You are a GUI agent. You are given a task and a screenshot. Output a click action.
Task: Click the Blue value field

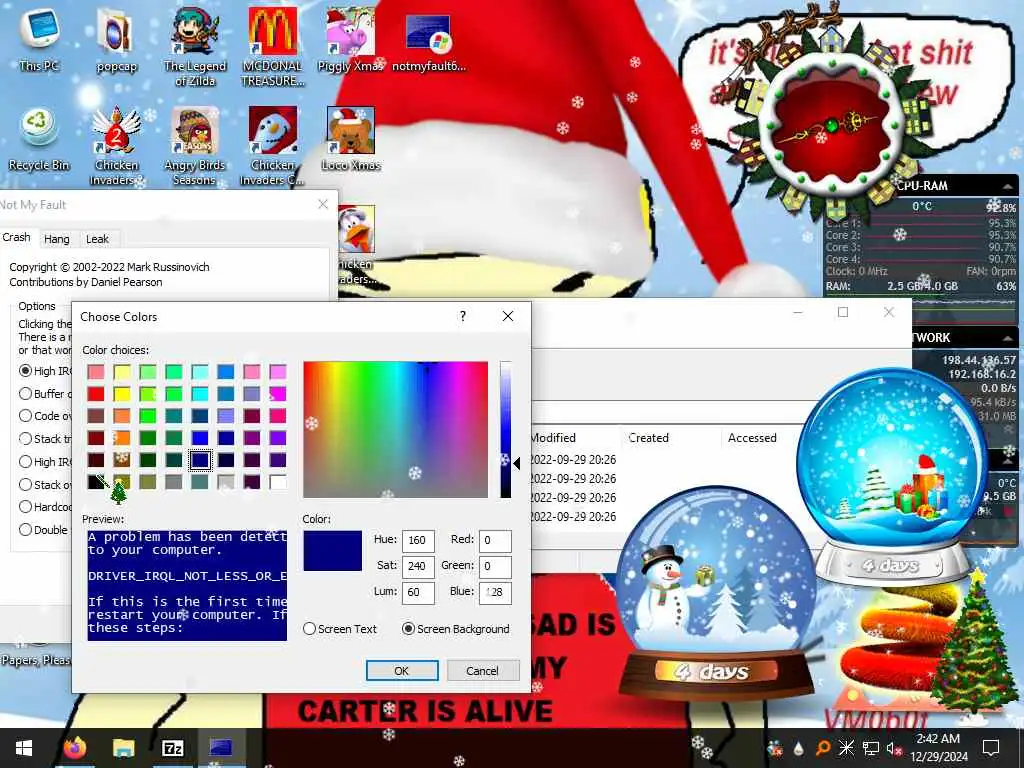click(x=495, y=593)
